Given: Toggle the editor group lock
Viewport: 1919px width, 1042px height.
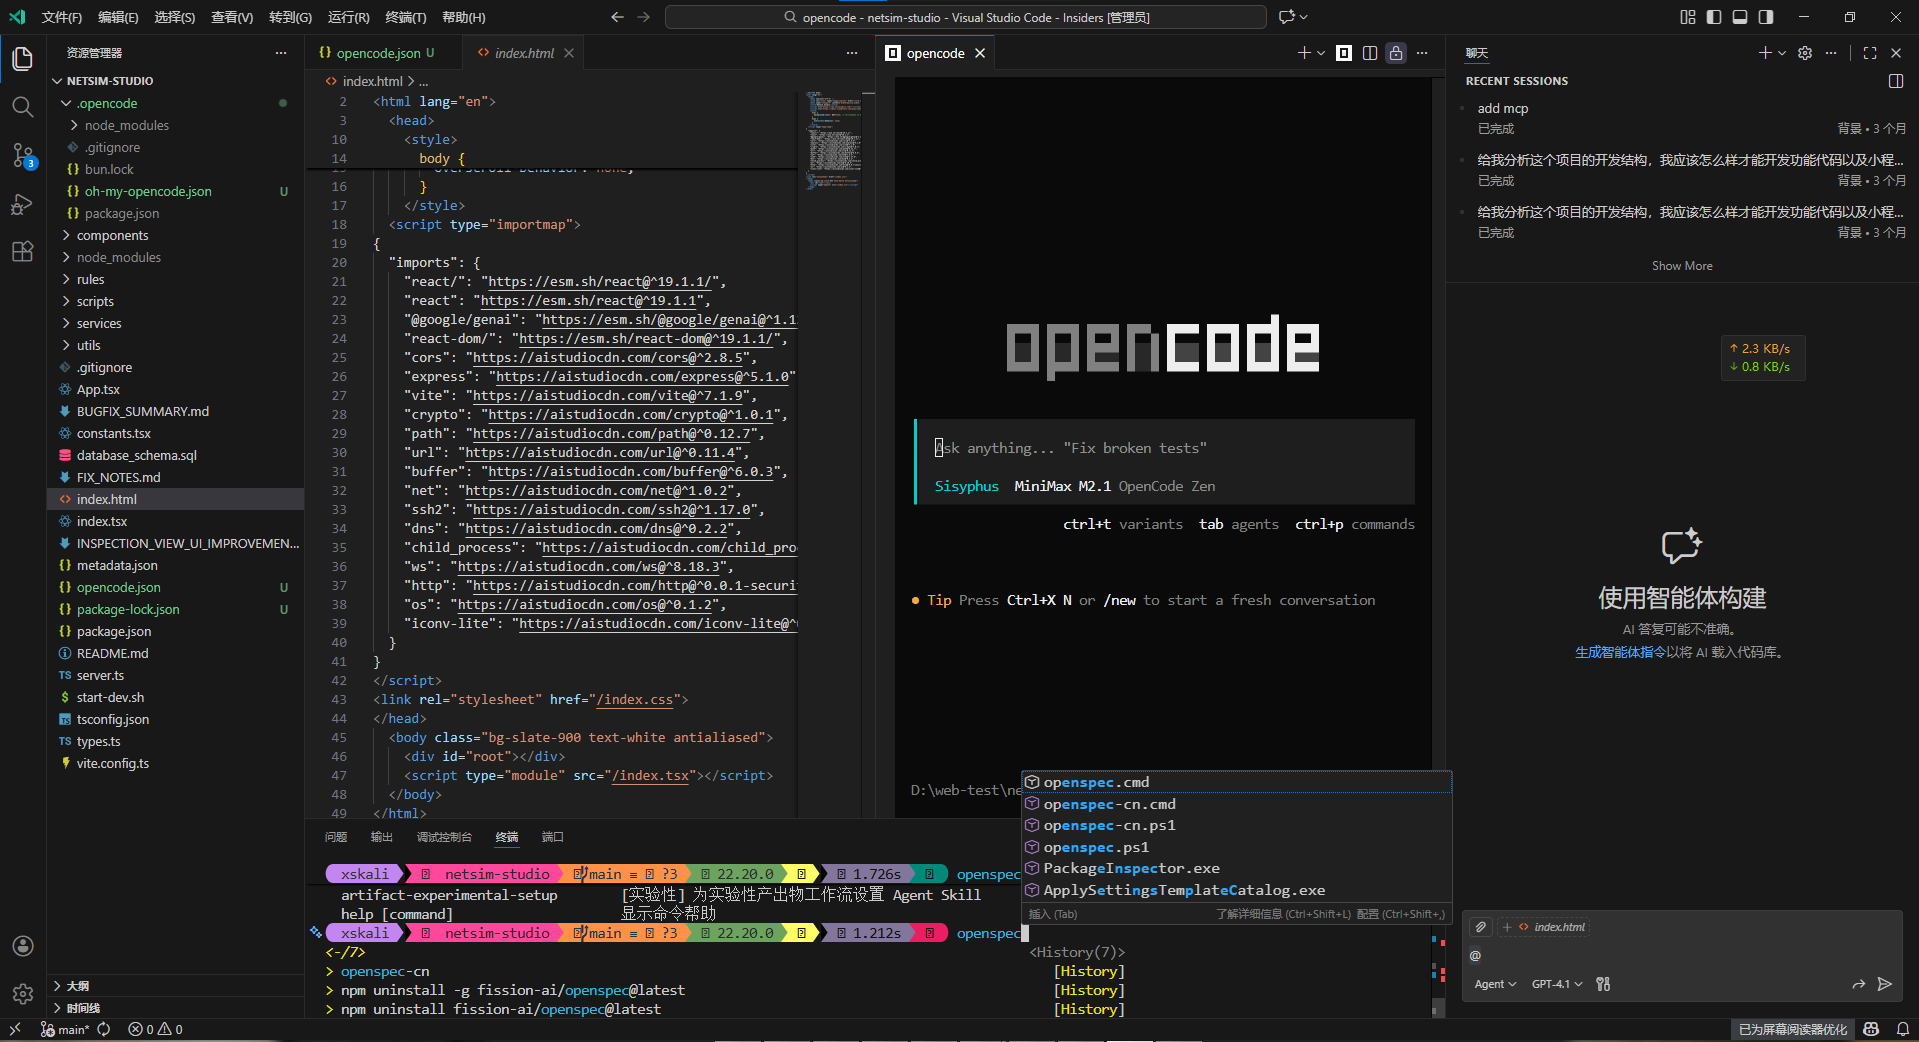Looking at the screenshot, I should pyautogui.click(x=1396, y=53).
